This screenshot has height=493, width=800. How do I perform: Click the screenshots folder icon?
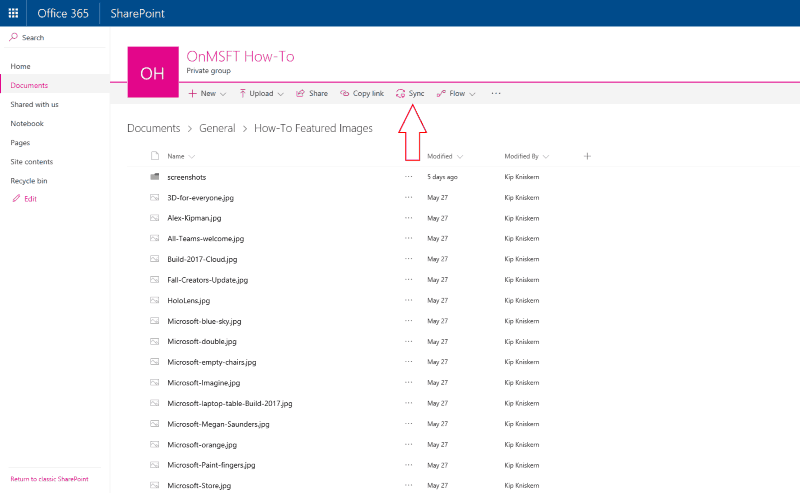click(155, 177)
